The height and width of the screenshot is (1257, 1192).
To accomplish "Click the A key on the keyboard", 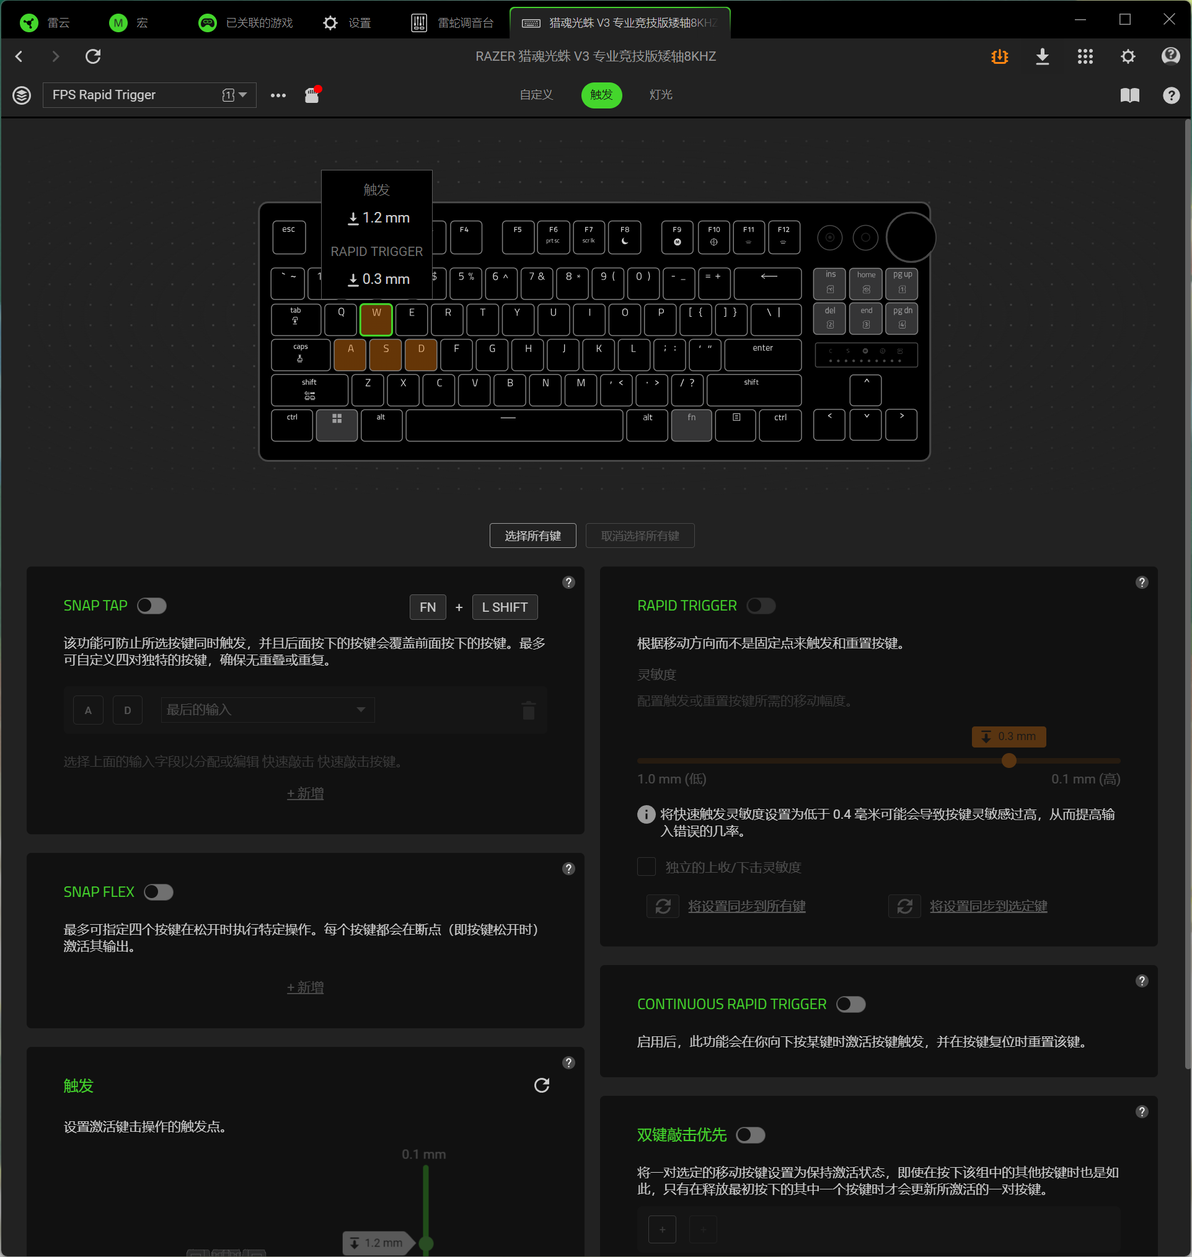I will (x=350, y=354).
